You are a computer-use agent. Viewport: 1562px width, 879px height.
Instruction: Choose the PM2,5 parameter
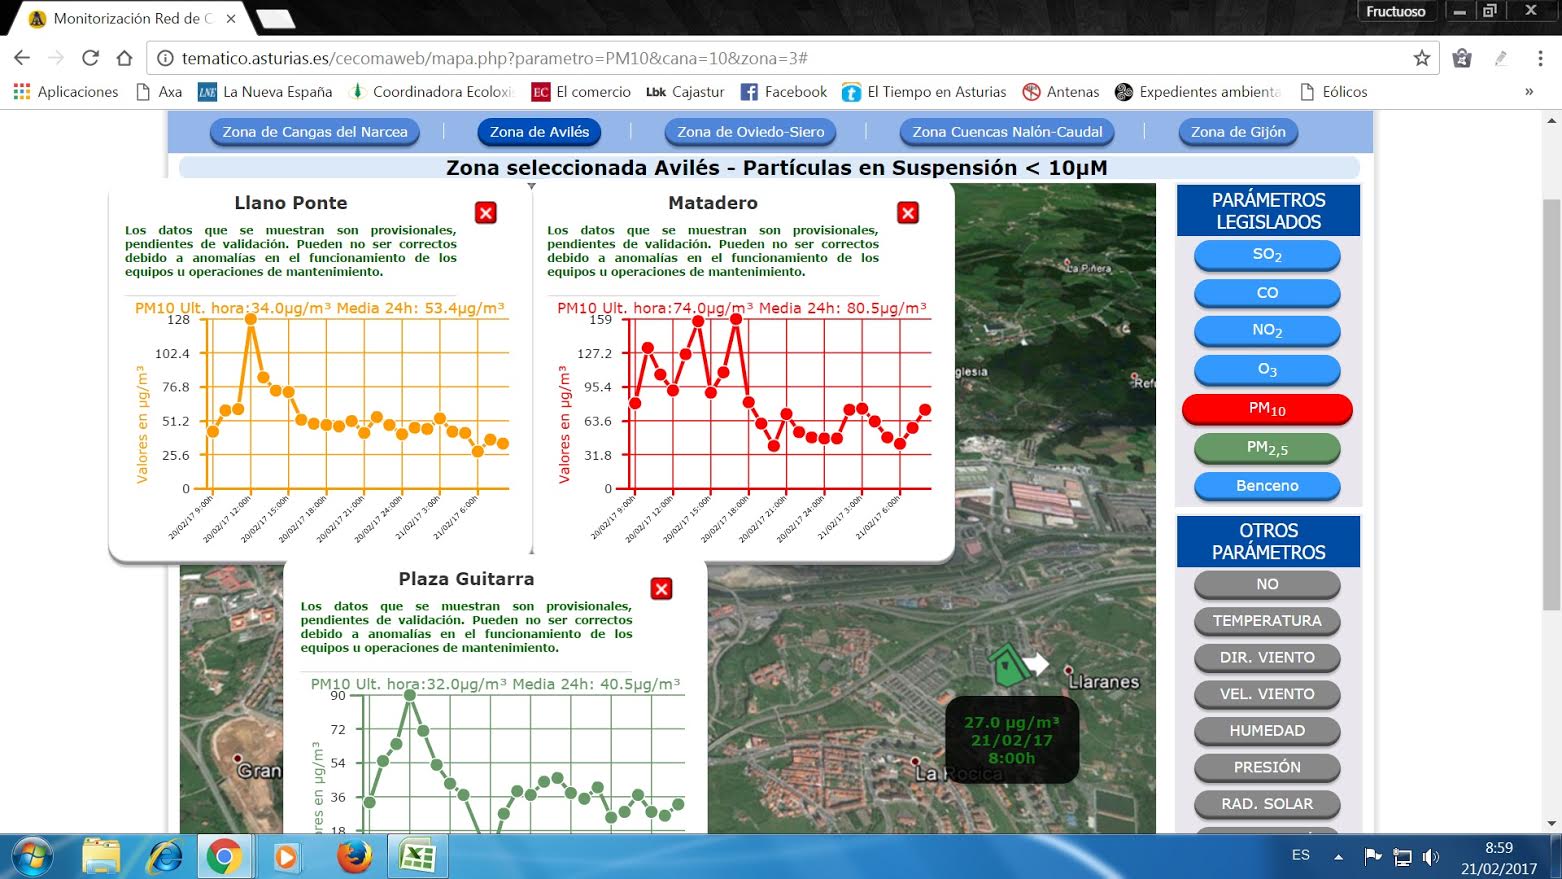tap(1266, 448)
